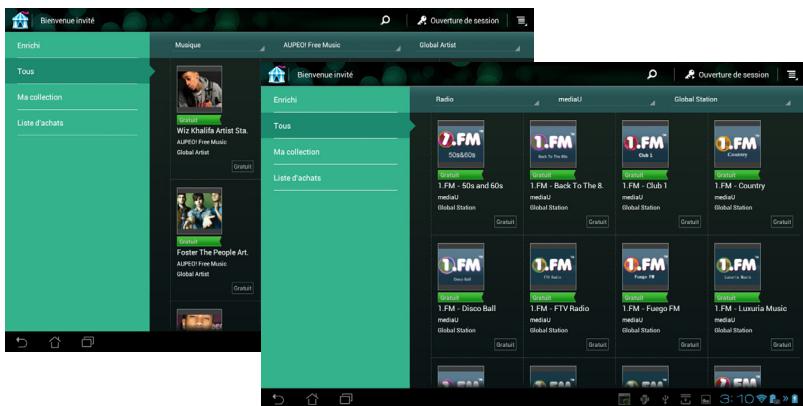Open the 1.FM 50s&60s station thumbnail
This screenshot has height=406, width=803.
click(461, 144)
